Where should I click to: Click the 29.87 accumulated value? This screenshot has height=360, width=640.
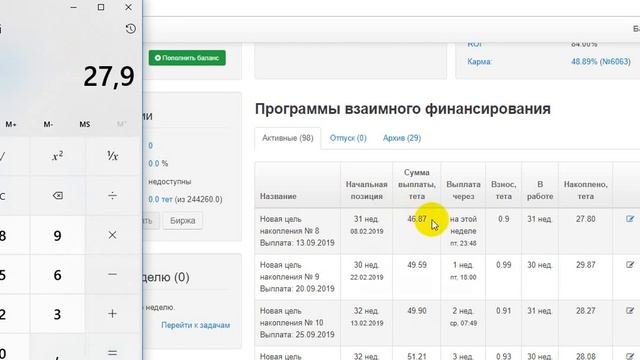click(x=586, y=265)
